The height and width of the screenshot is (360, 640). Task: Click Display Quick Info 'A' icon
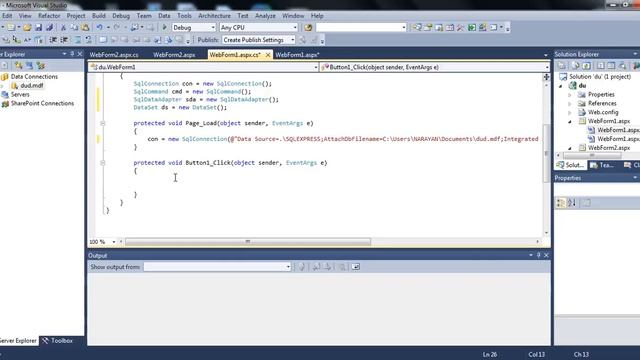pos(27,40)
